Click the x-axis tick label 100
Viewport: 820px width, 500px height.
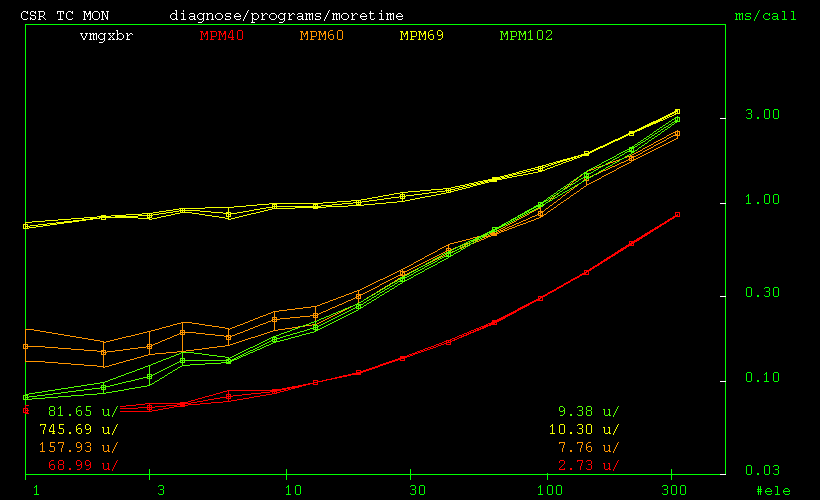(x=550, y=491)
